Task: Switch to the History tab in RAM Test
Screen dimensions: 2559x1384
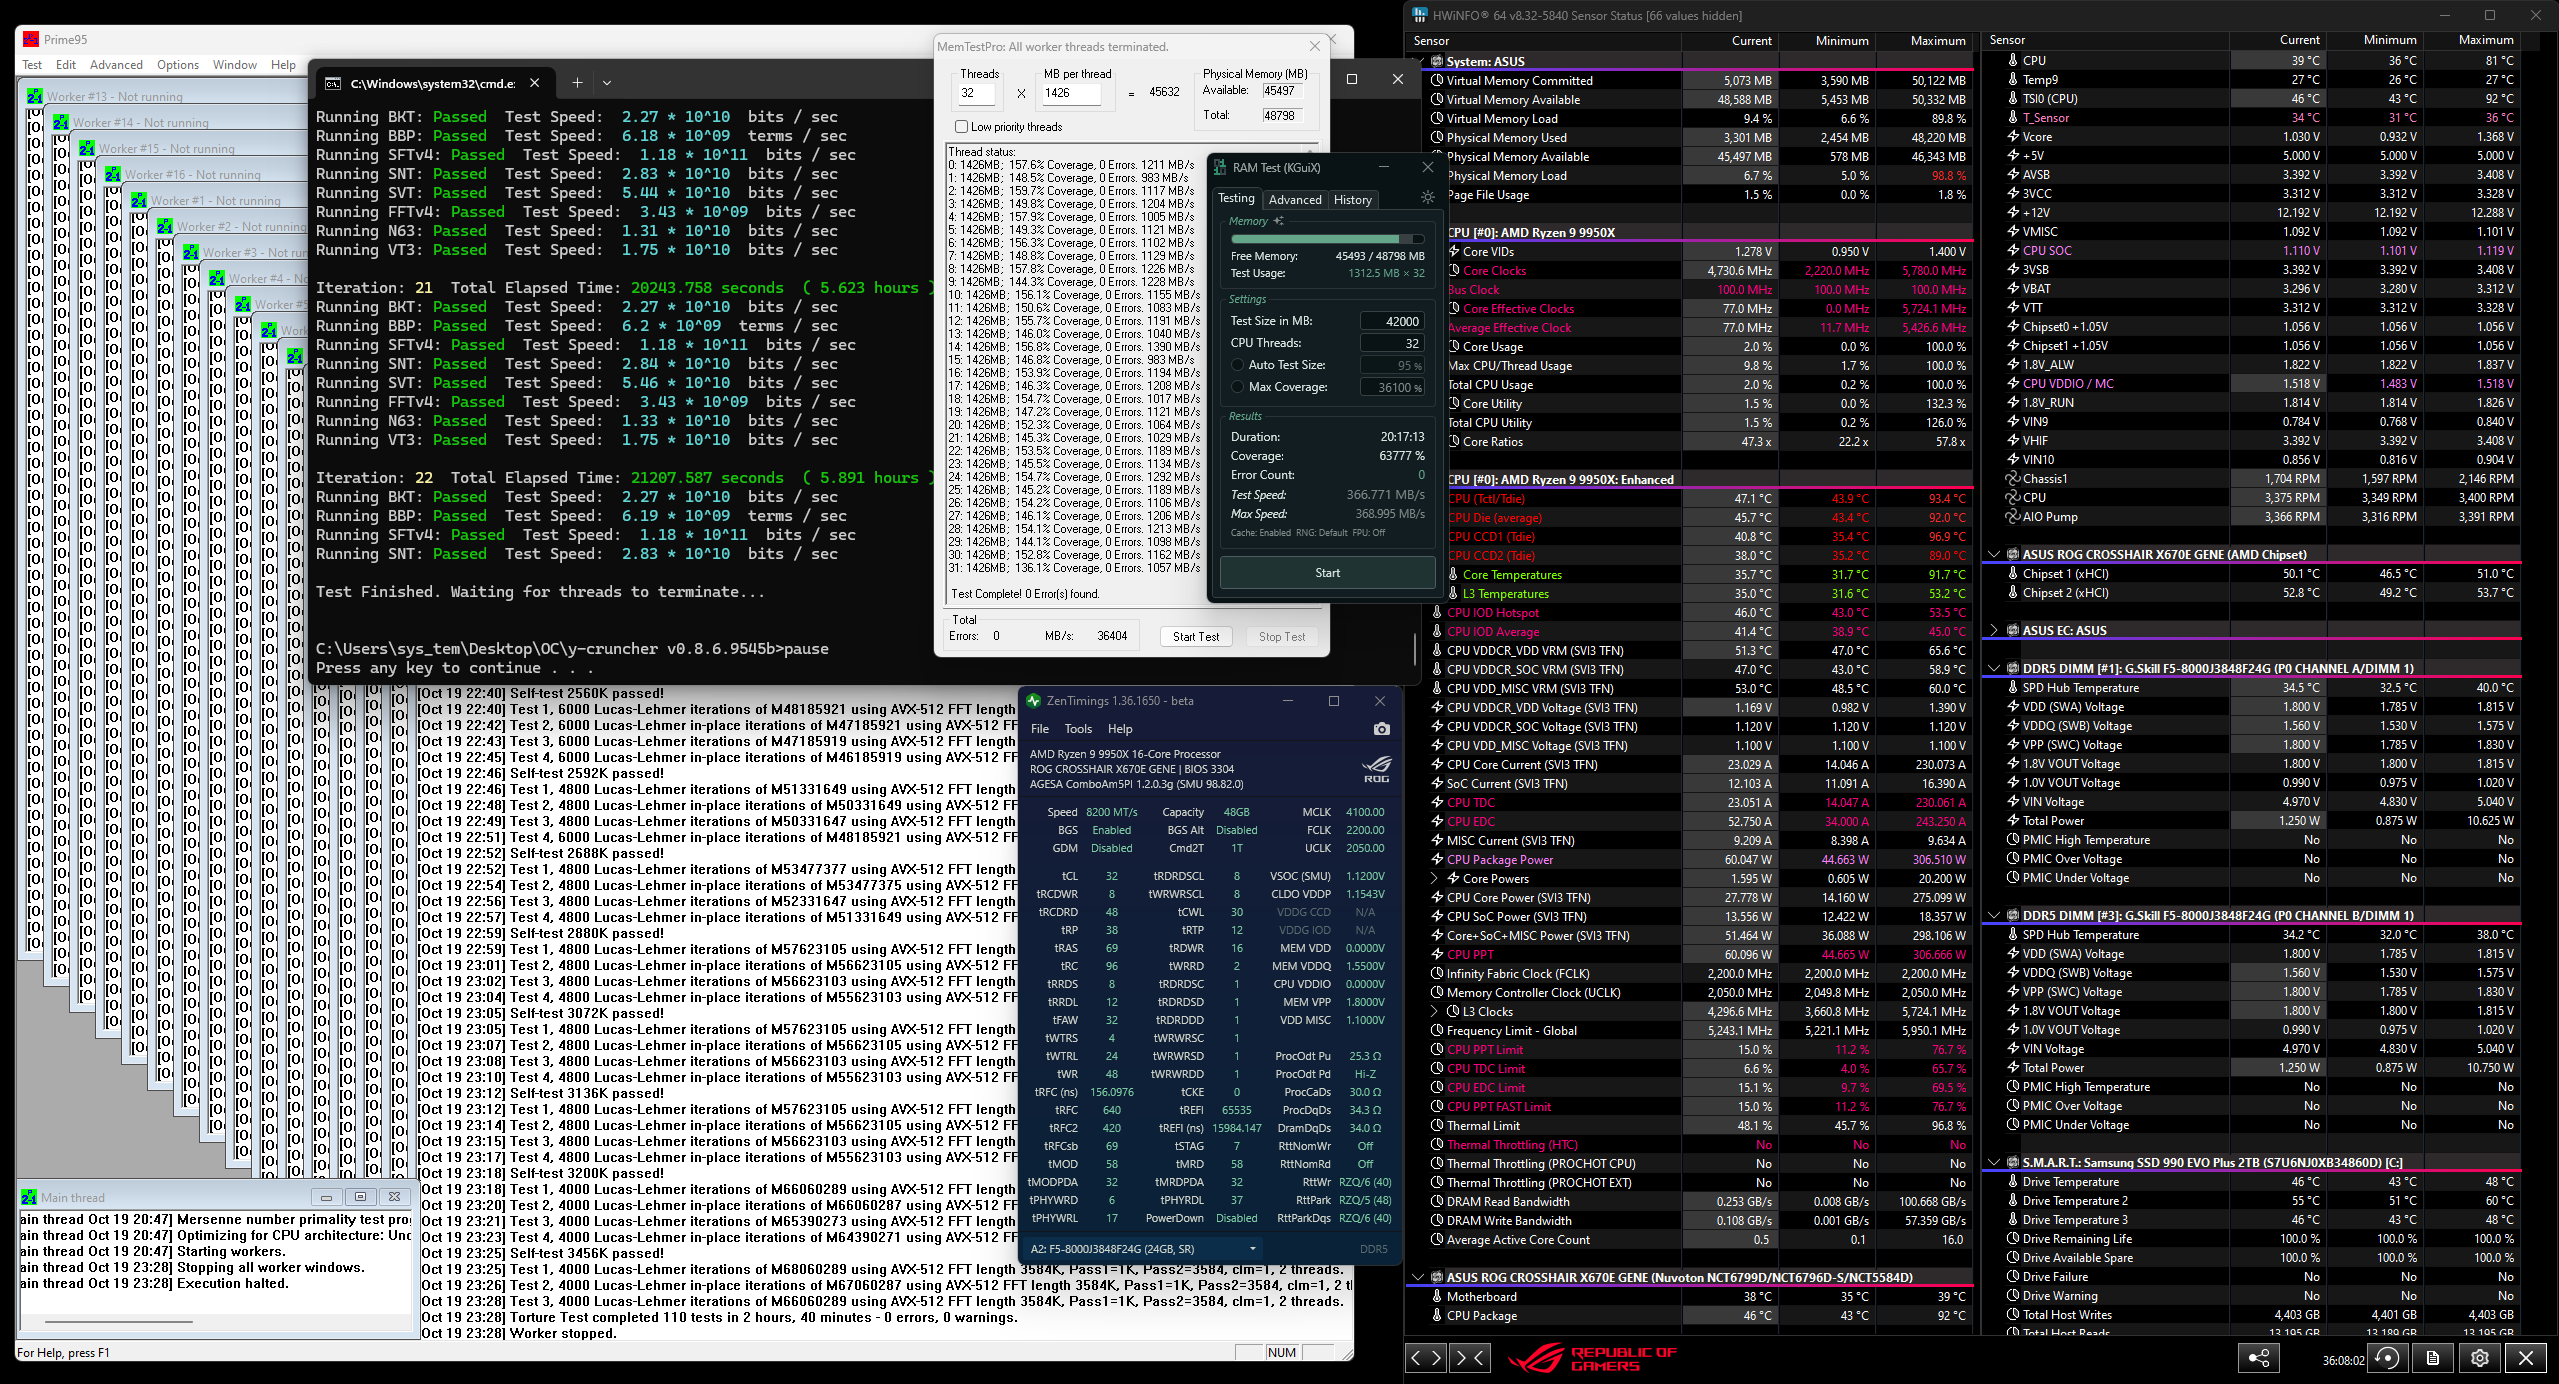Action: 1353,199
